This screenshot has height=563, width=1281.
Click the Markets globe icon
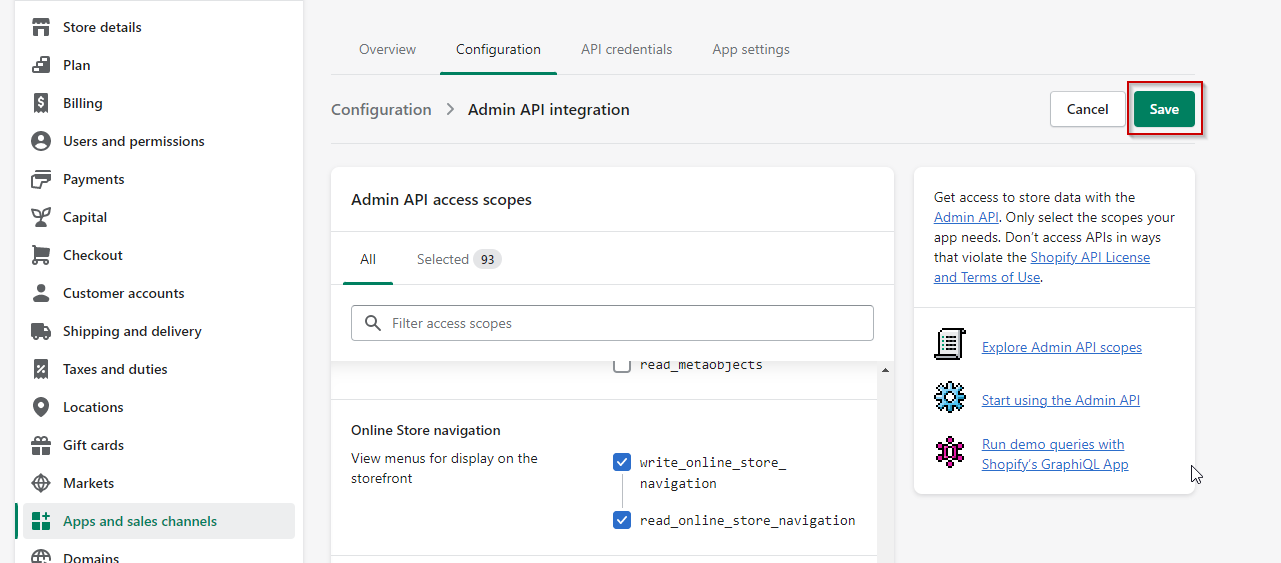(x=41, y=483)
